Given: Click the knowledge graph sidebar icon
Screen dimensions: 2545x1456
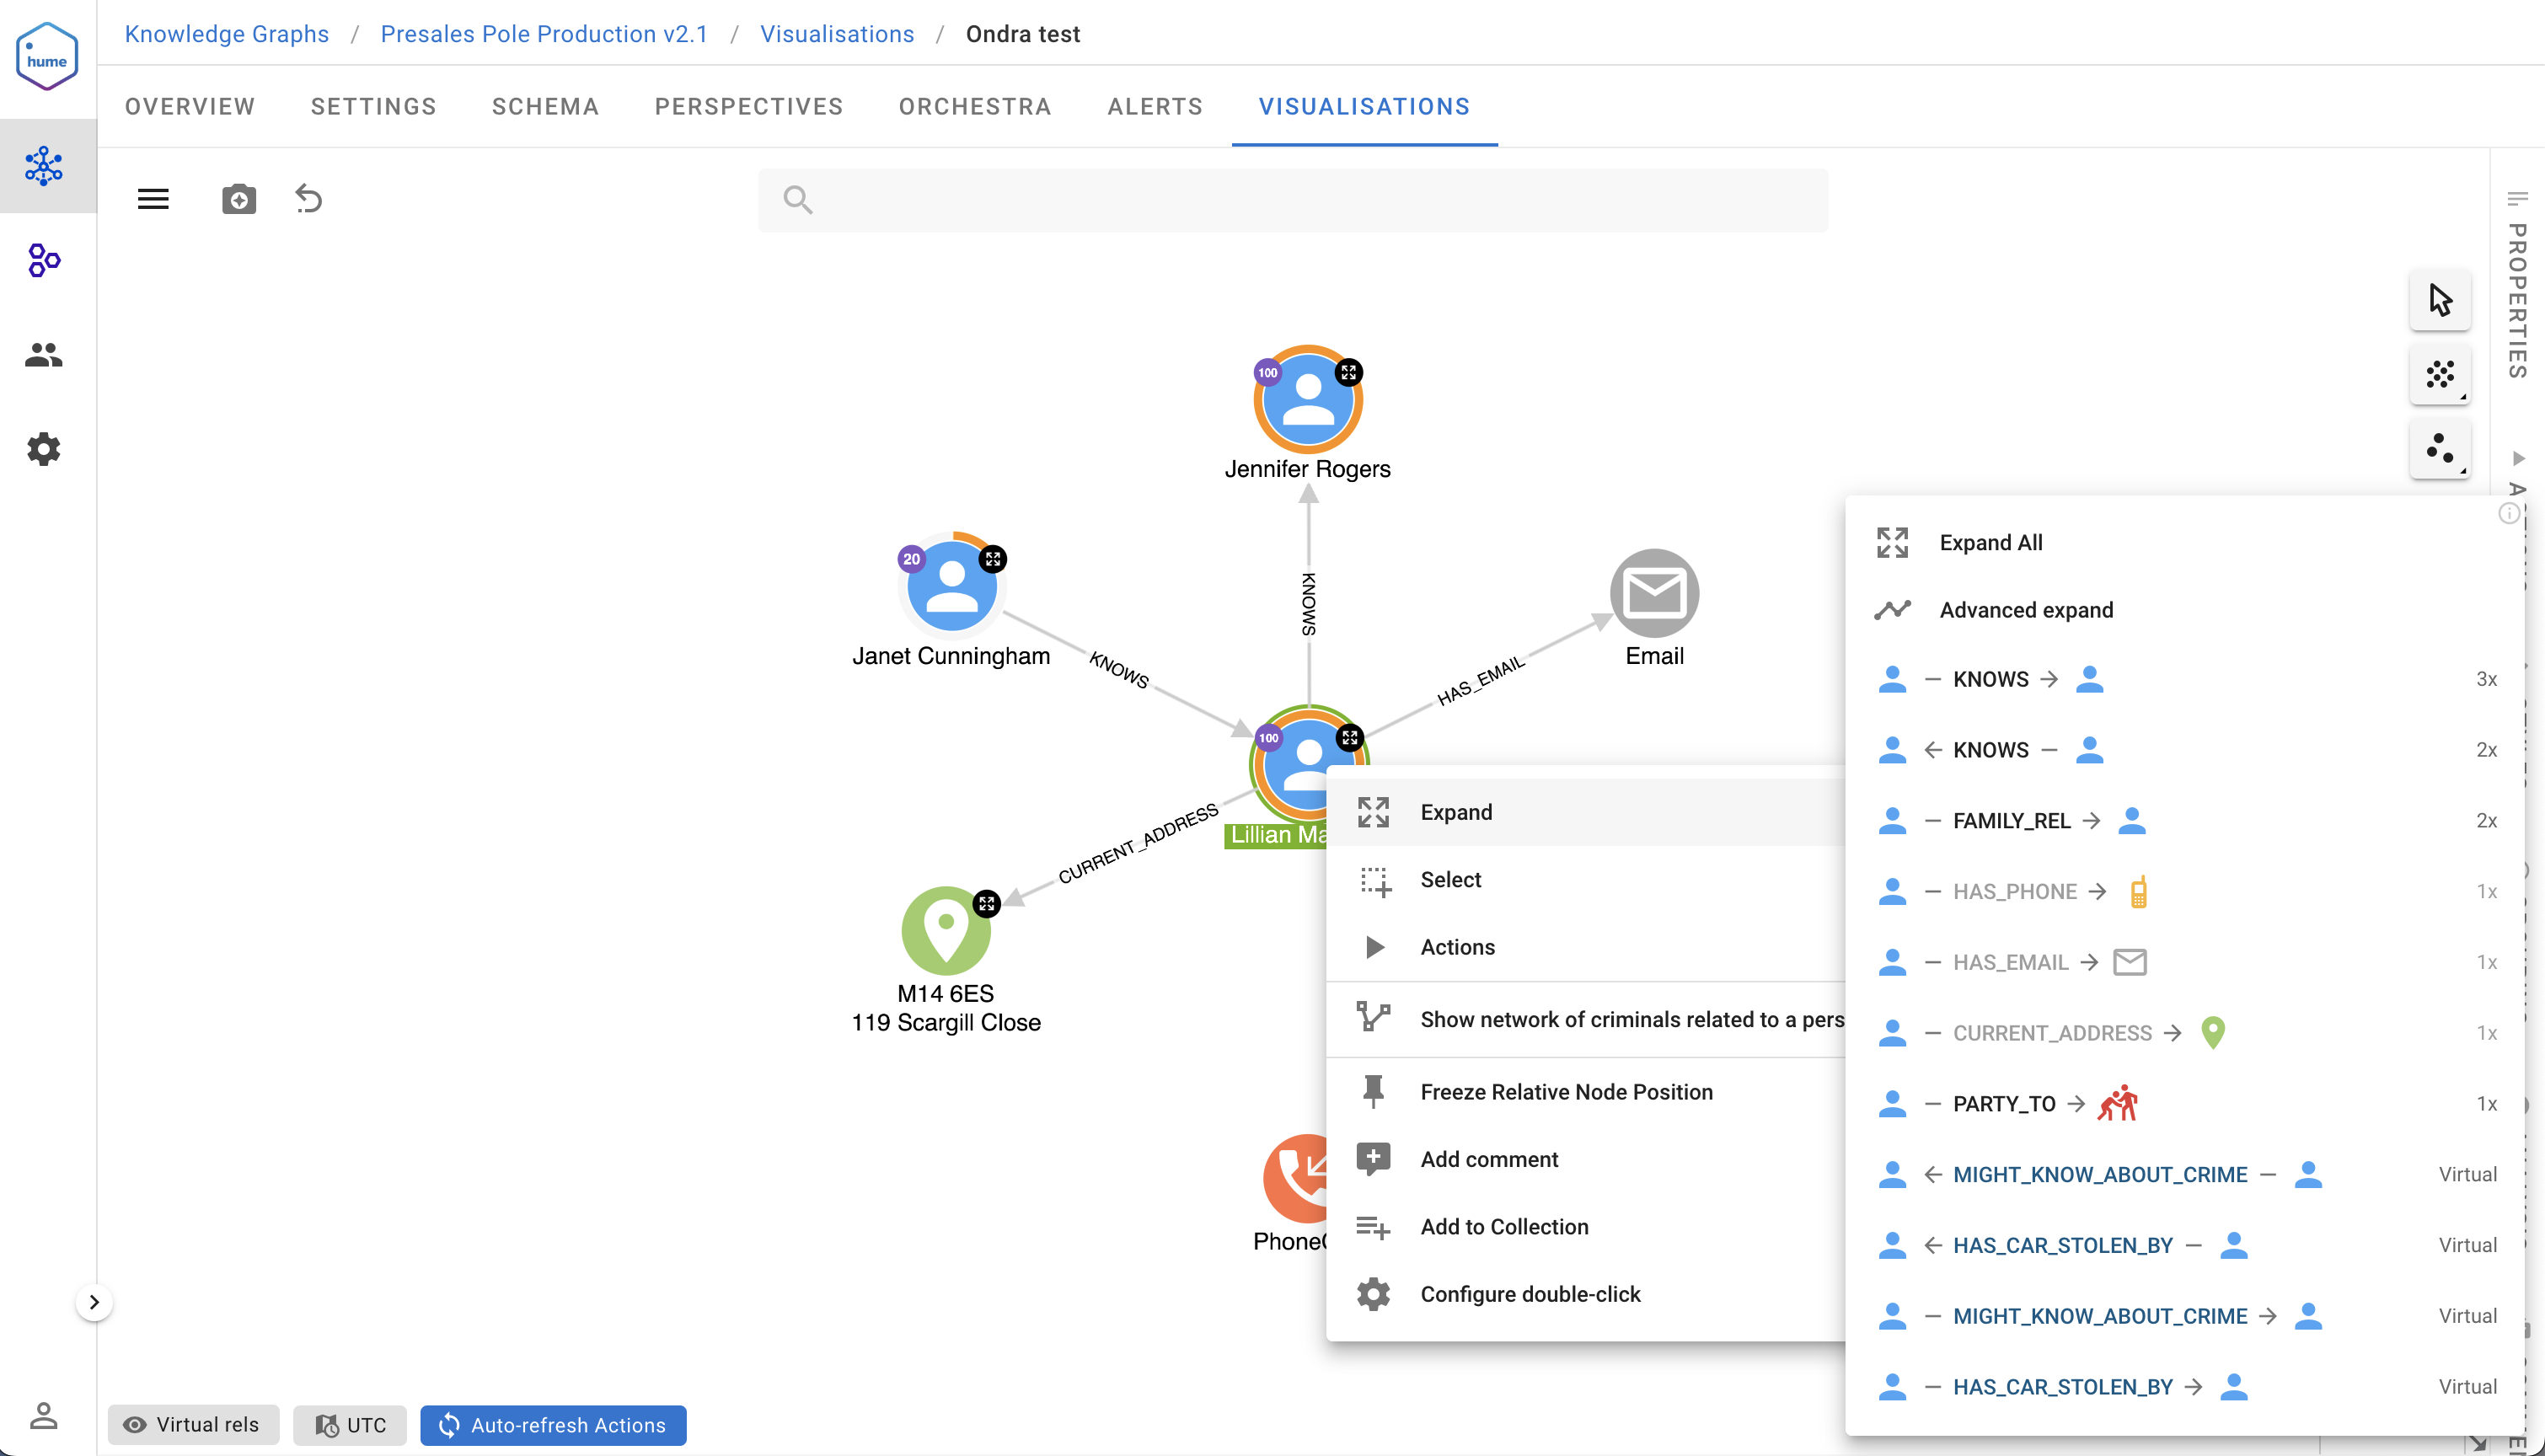Looking at the screenshot, I should [x=44, y=166].
